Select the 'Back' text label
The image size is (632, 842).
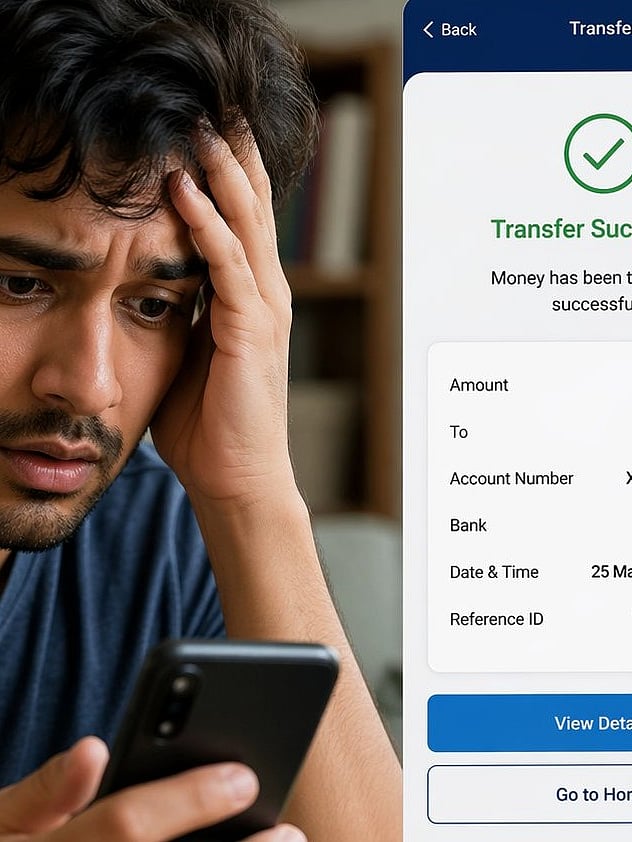[459, 30]
